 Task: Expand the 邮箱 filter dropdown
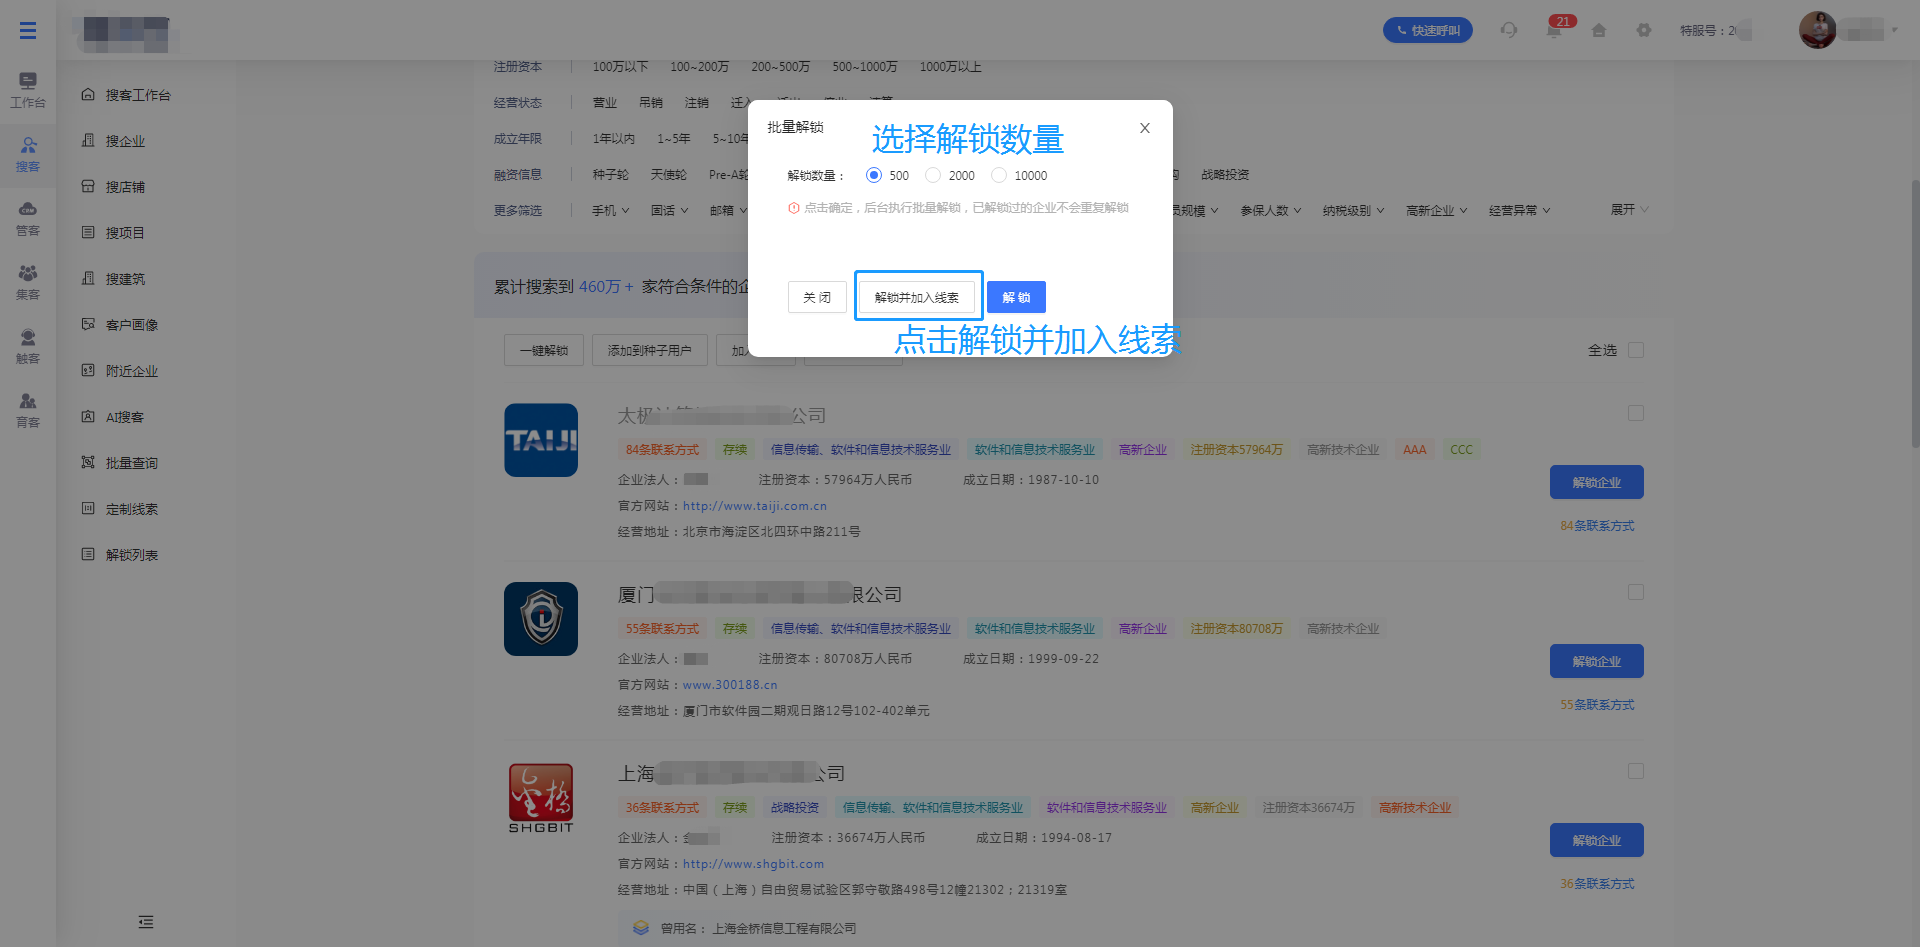click(x=728, y=211)
